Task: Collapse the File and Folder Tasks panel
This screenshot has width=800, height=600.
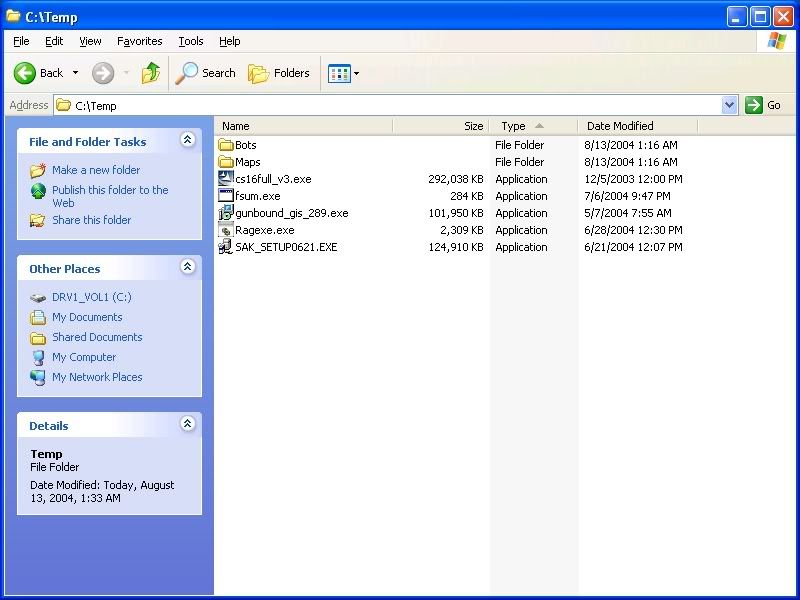Action: [187, 141]
